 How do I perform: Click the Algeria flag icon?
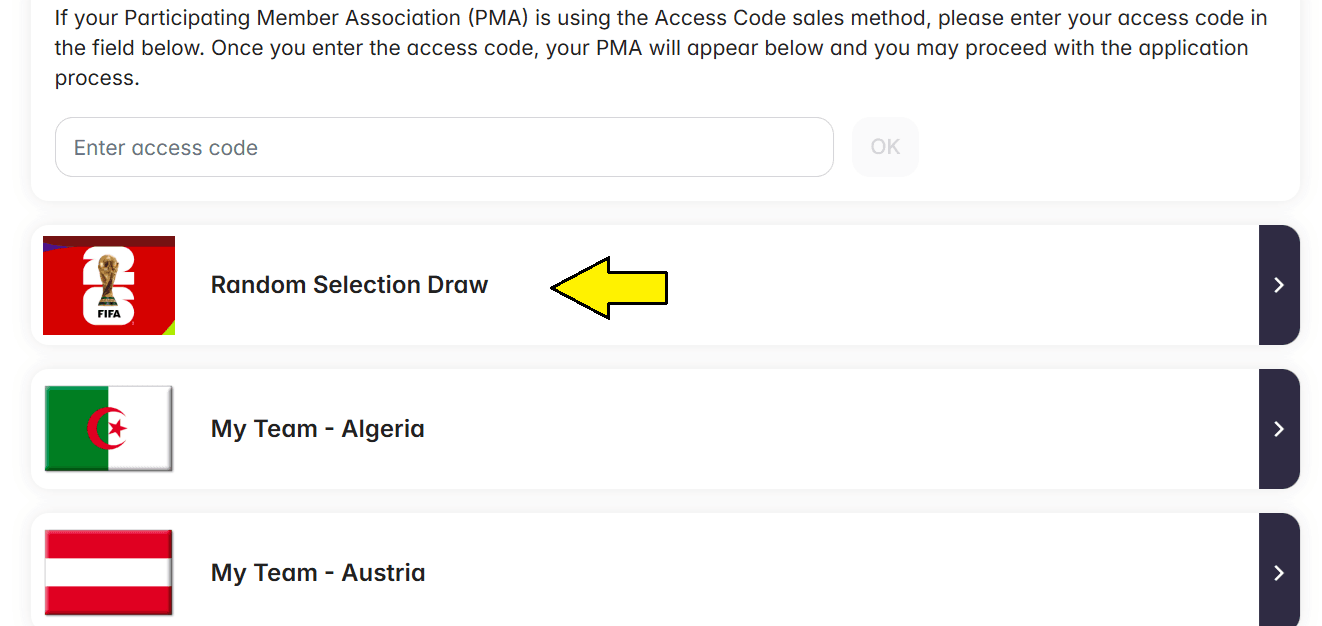tap(109, 429)
